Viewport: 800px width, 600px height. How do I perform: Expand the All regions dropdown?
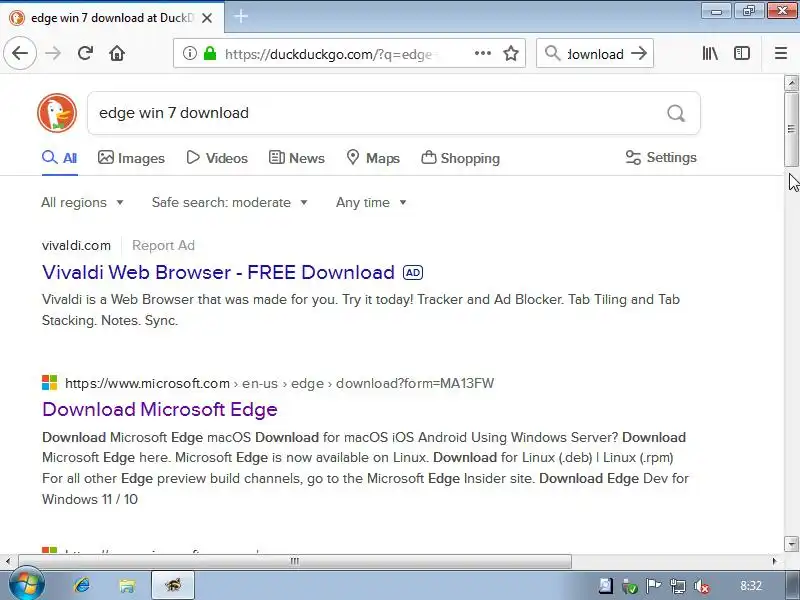82,203
